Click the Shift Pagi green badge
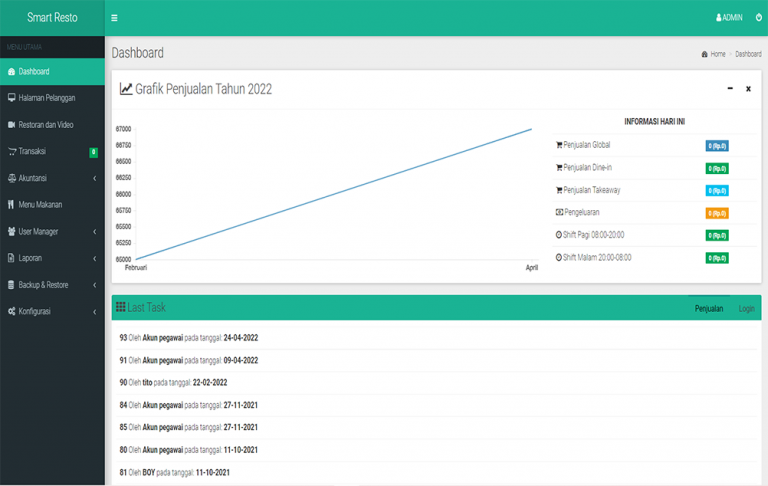Screen dimensions: 768x486 717,236
